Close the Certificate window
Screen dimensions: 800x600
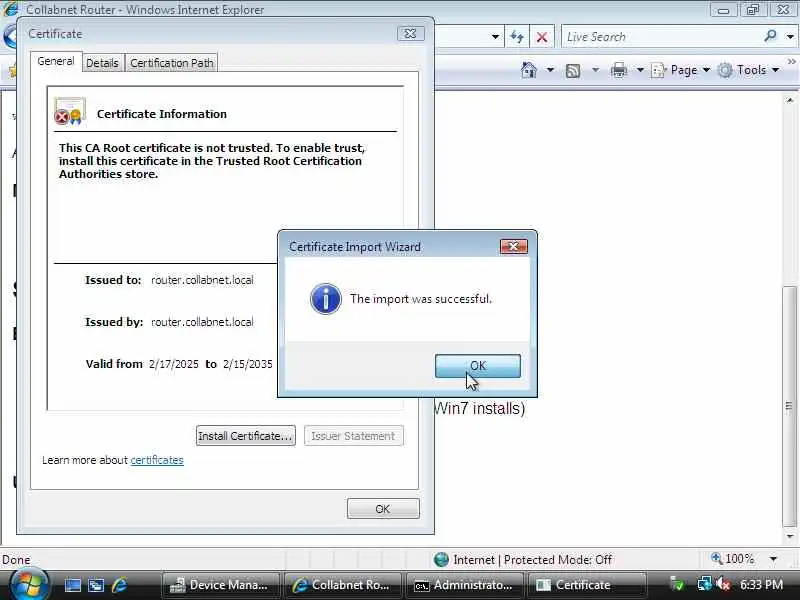click(x=410, y=34)
